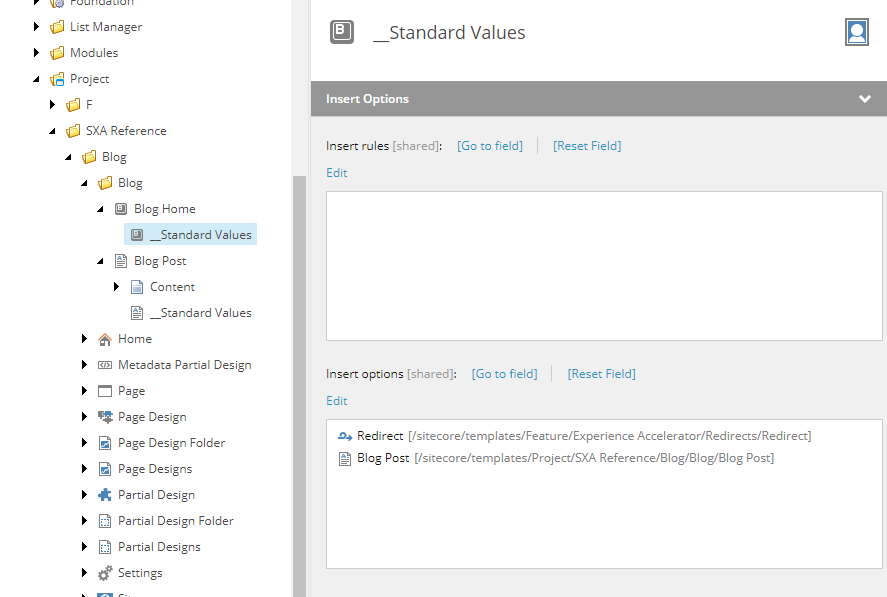This screenshot has width=887, height=597.
Task: Select Redirect entry in Insert options list
Action: (x=574, y=436)
